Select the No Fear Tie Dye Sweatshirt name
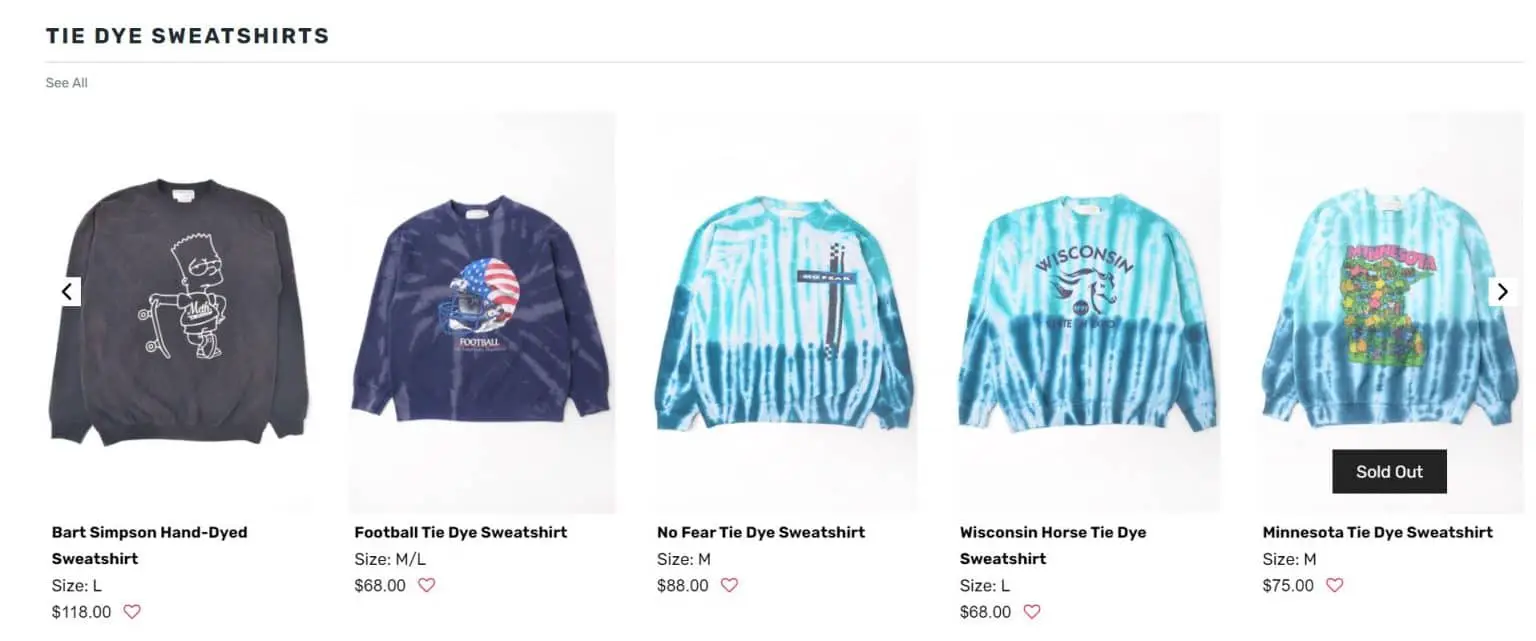This screenshot has width=1536, height=641. point(761,532)
